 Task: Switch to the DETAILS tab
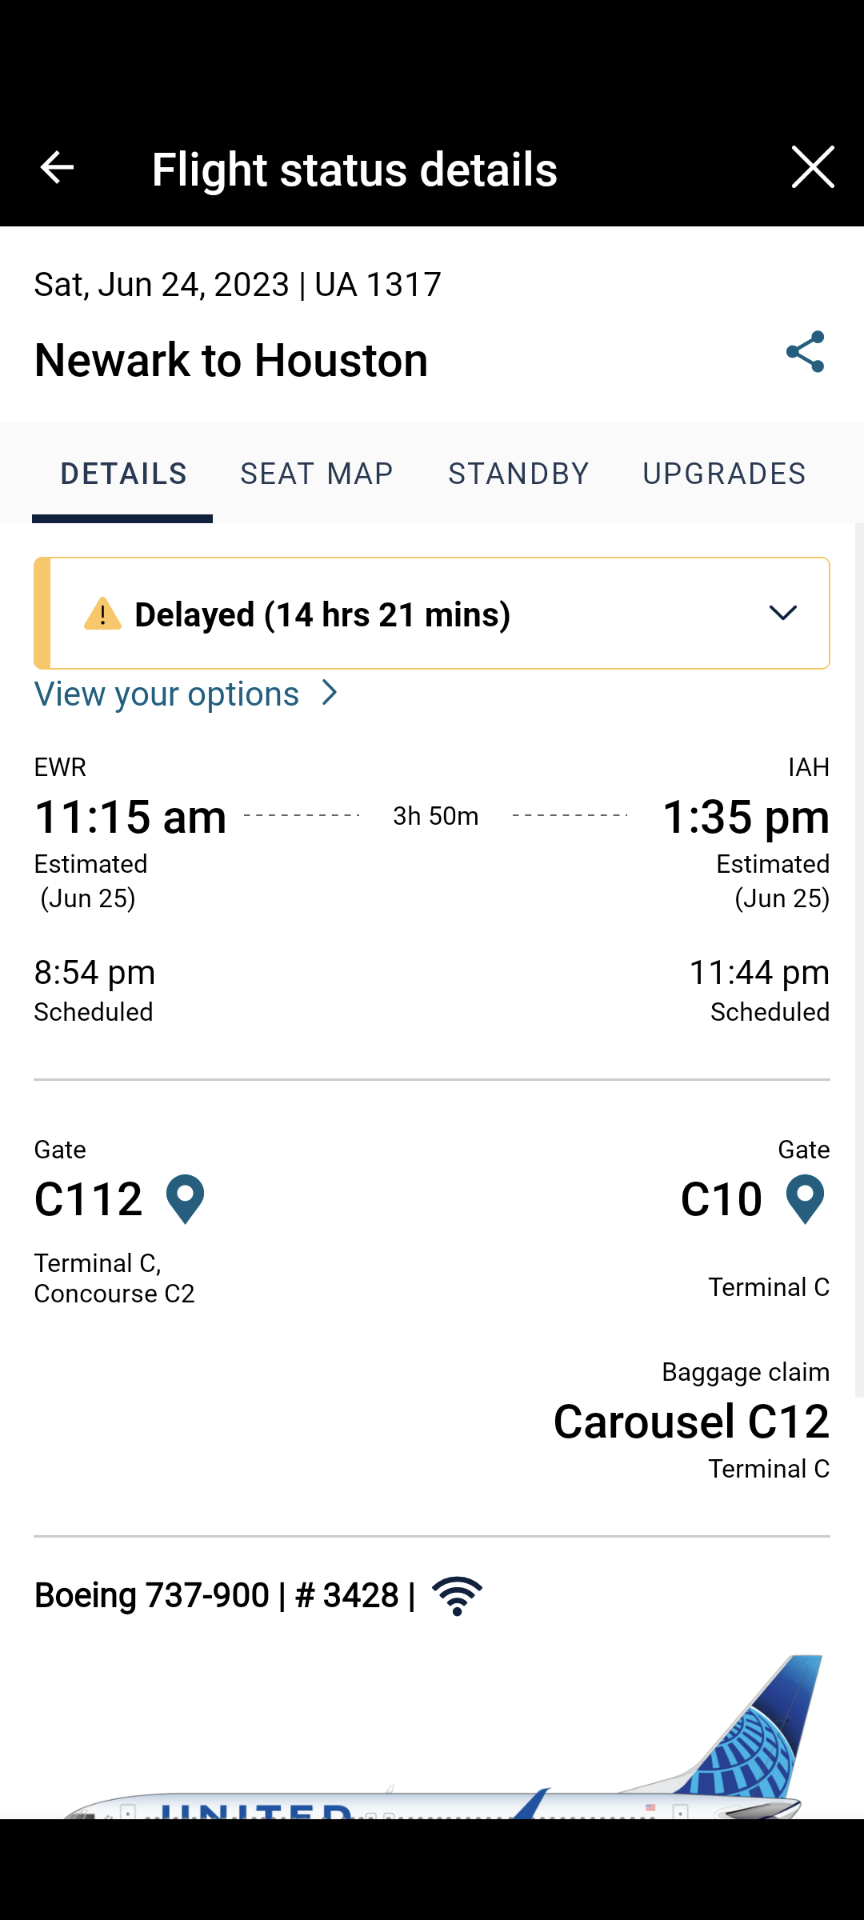pyautogui.click(x=123, y=474)
